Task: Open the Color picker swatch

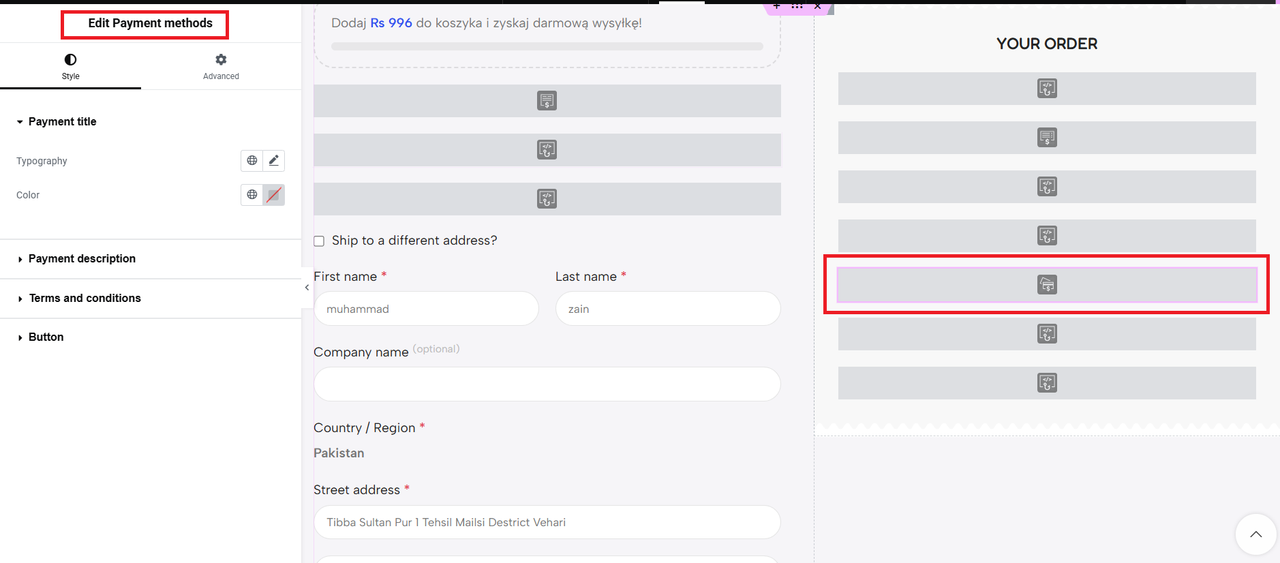Action: (x=274, y=194)
